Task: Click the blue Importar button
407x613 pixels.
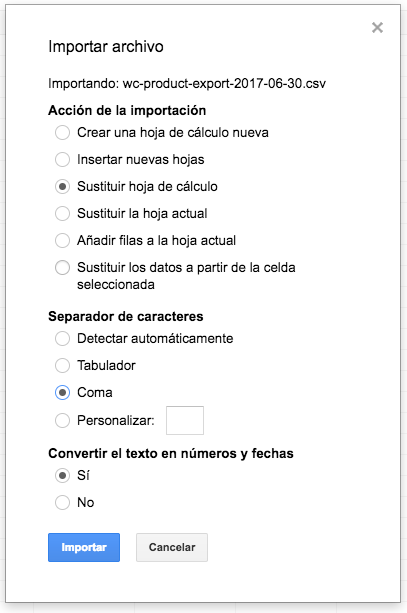Action: coord(84,547)
